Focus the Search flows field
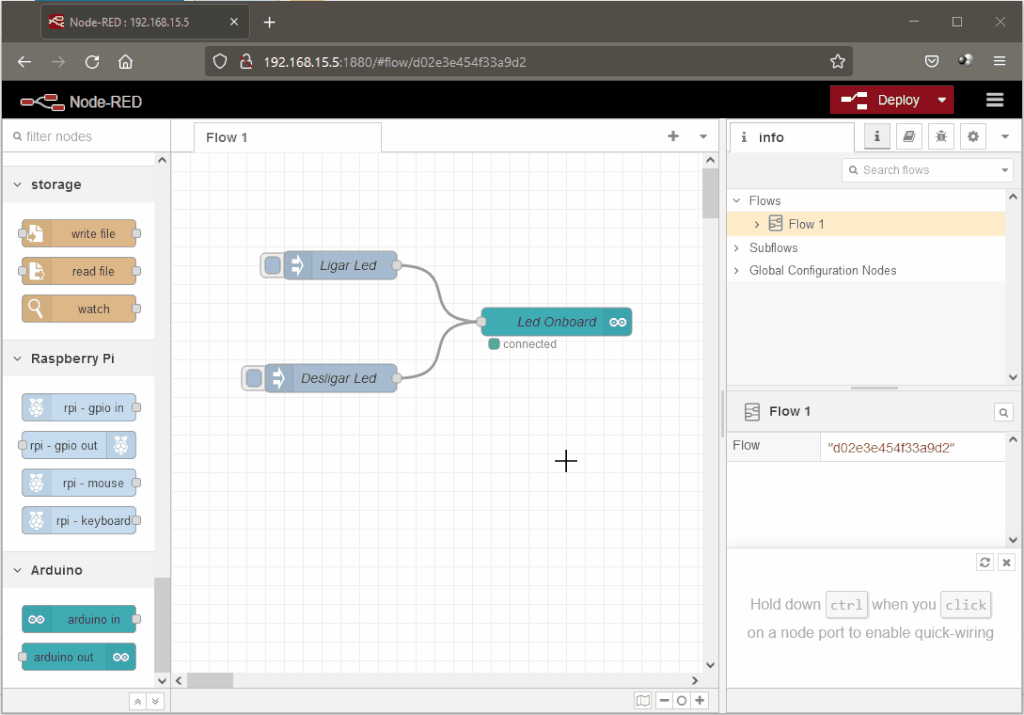Viewport: 1024px width, 715px height. tap(921, 170)
